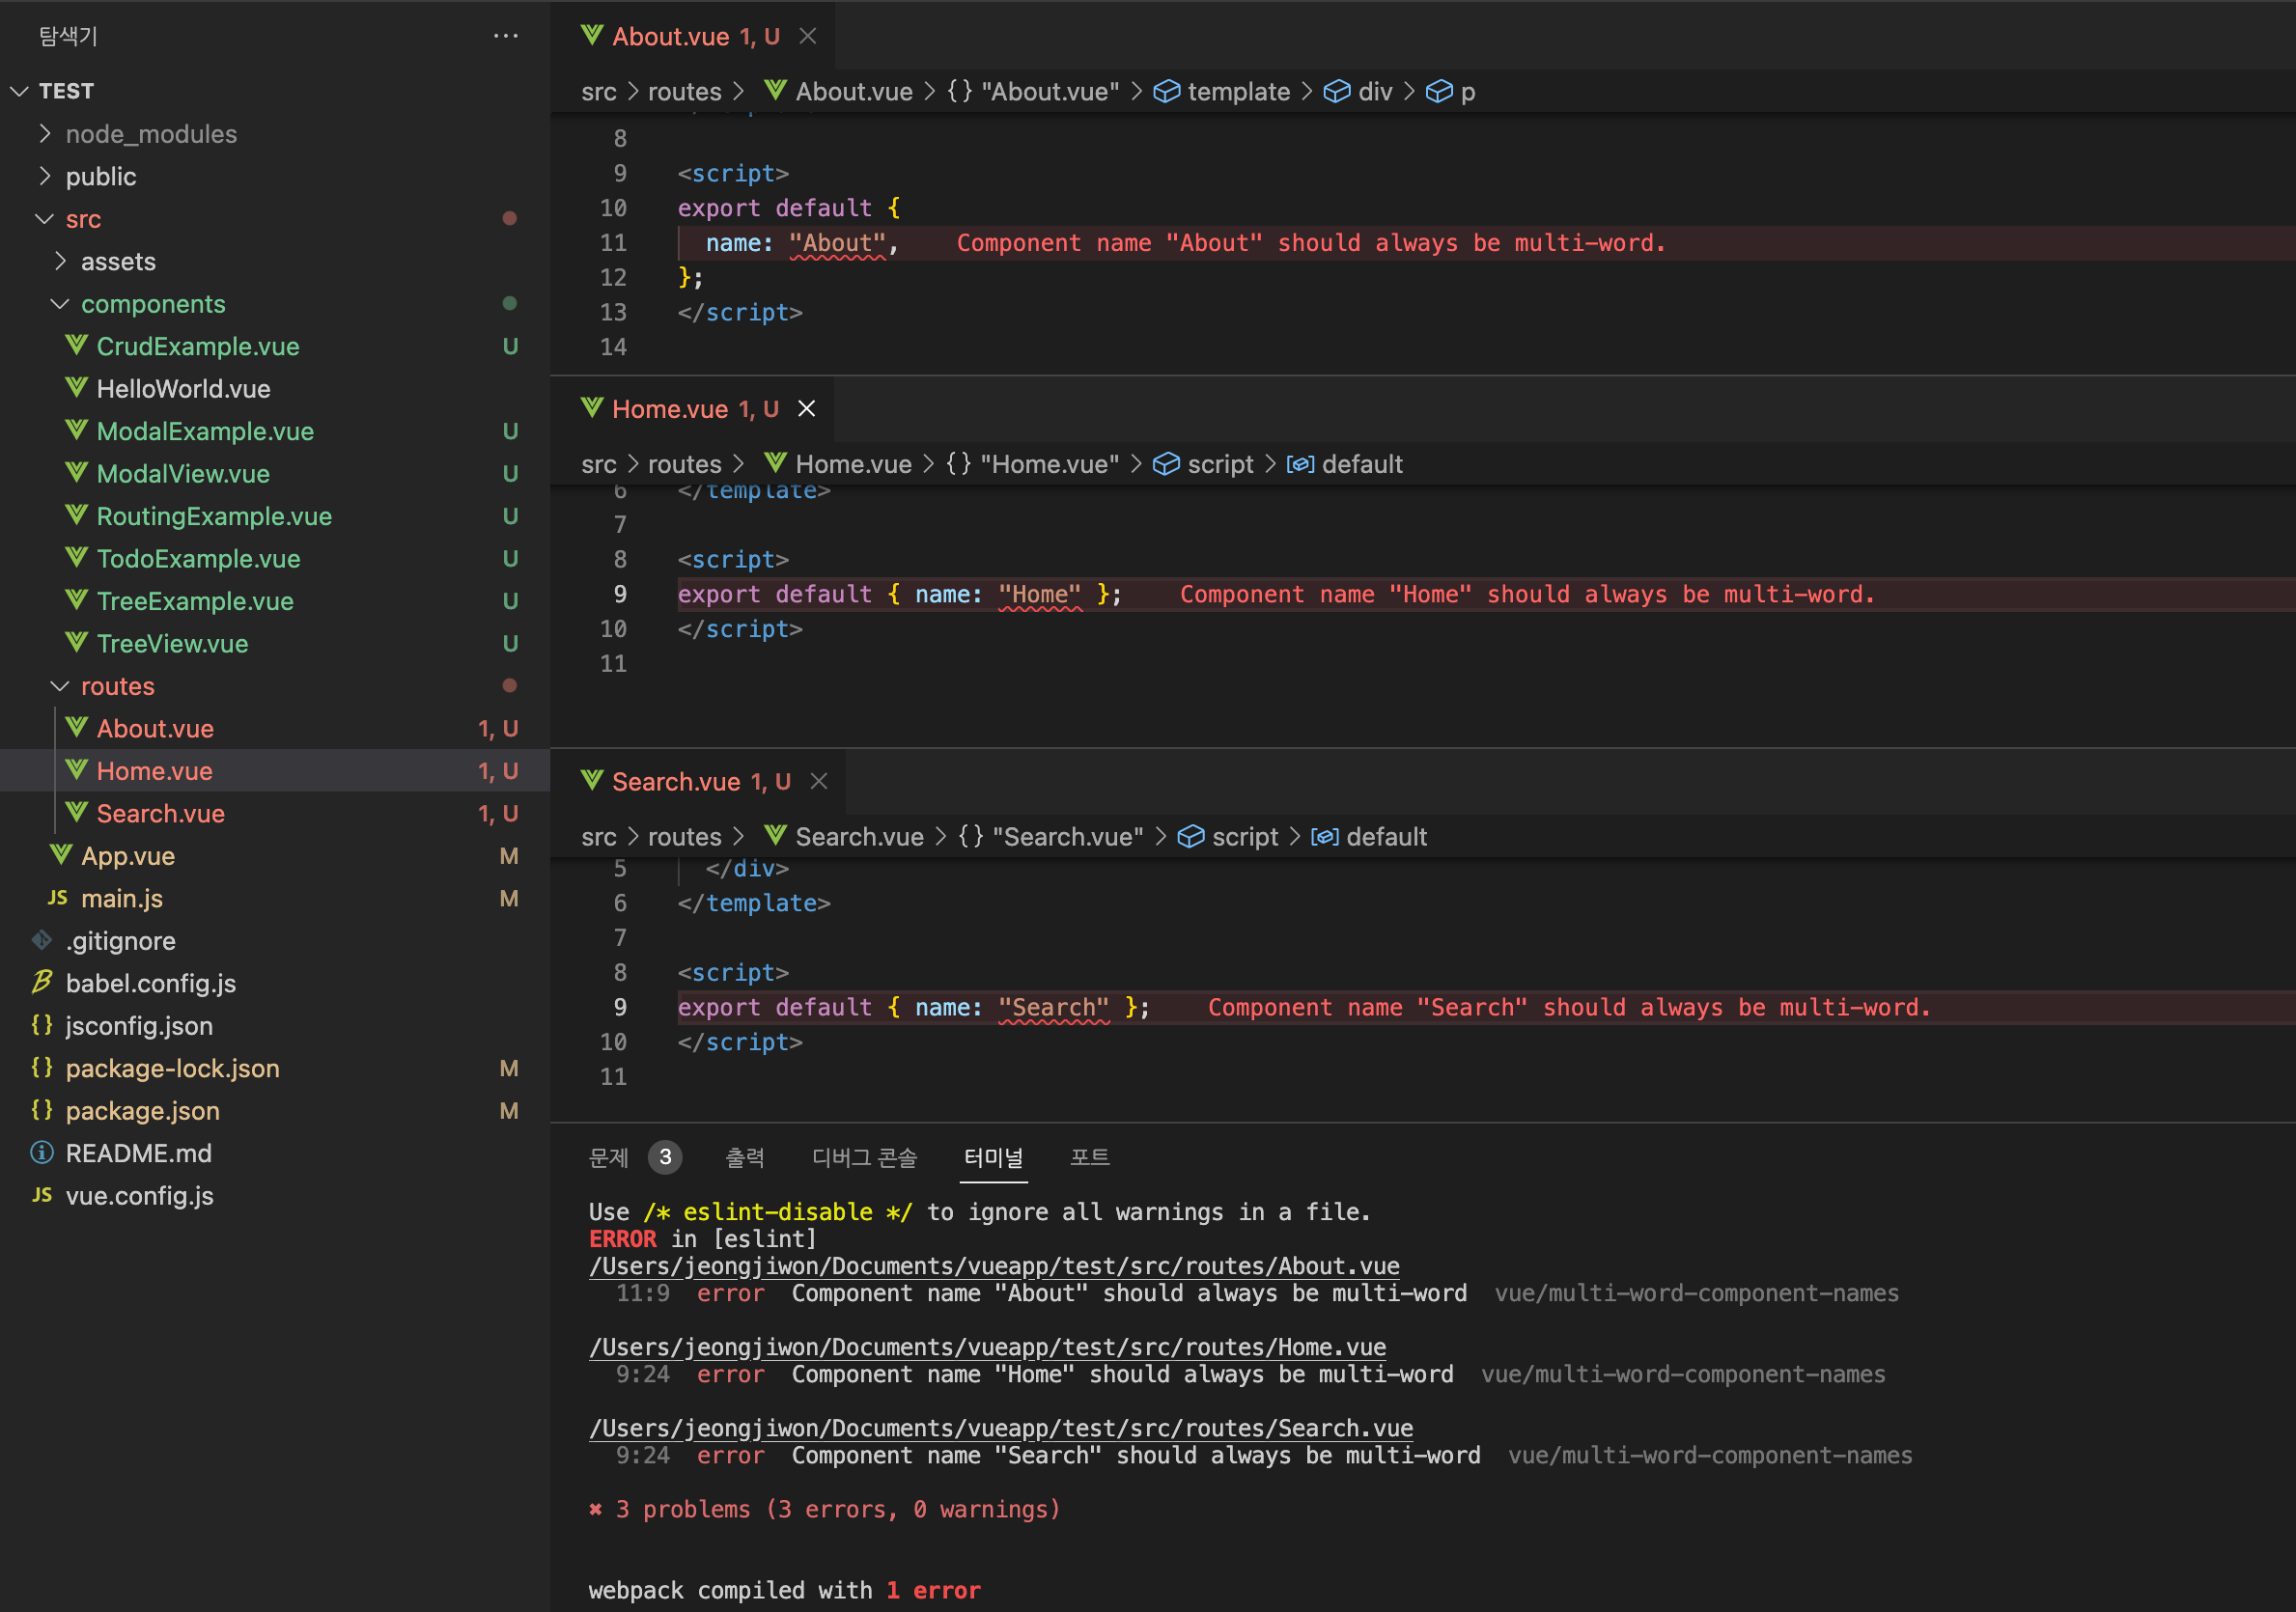
Task: Click the info icon next to README.md
Action: (x=41, y=1153)
